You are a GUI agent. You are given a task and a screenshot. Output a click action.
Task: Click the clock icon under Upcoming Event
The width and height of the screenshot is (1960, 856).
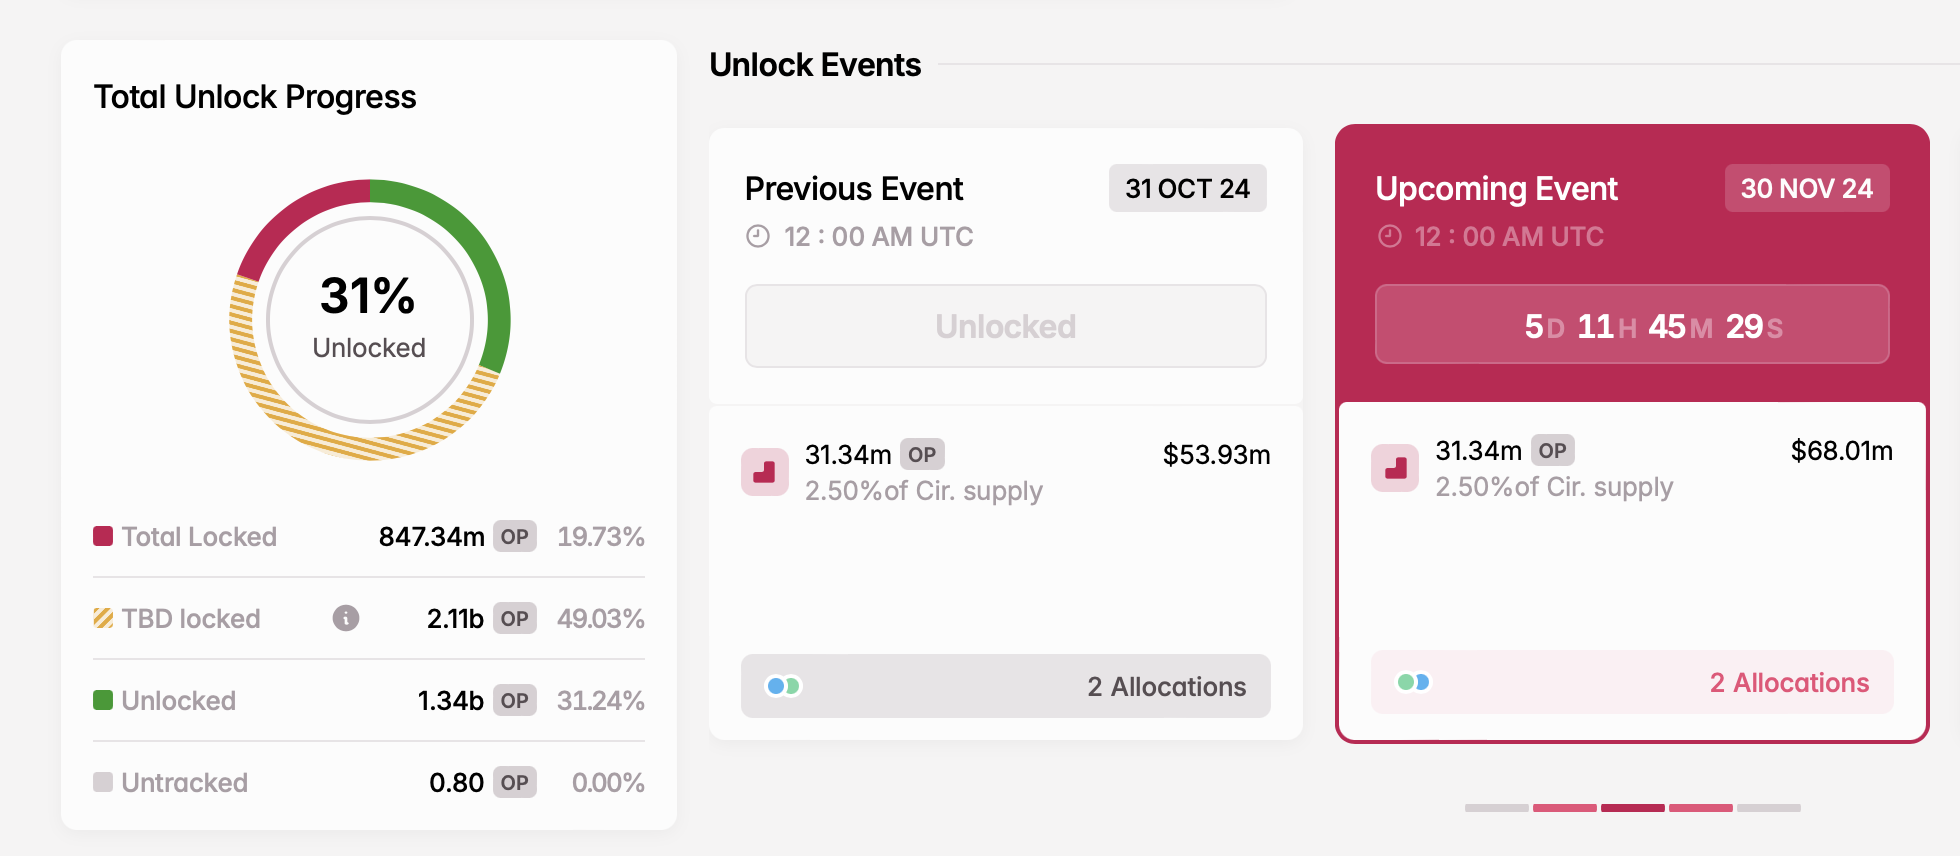[x=1389, y=237]
